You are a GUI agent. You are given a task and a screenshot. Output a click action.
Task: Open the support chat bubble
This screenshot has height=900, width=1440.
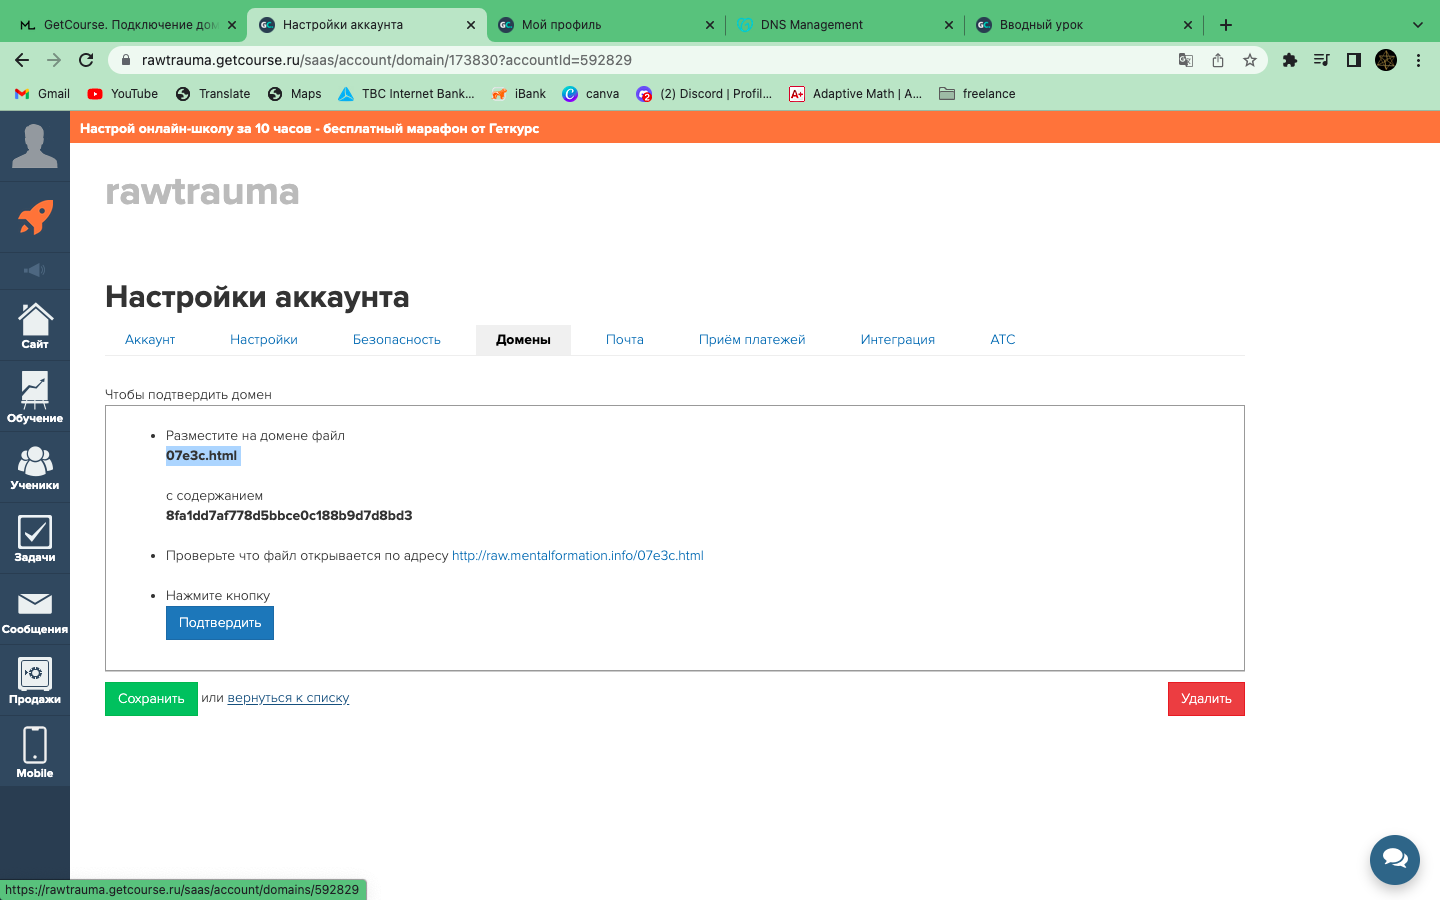pos(1394,859)
